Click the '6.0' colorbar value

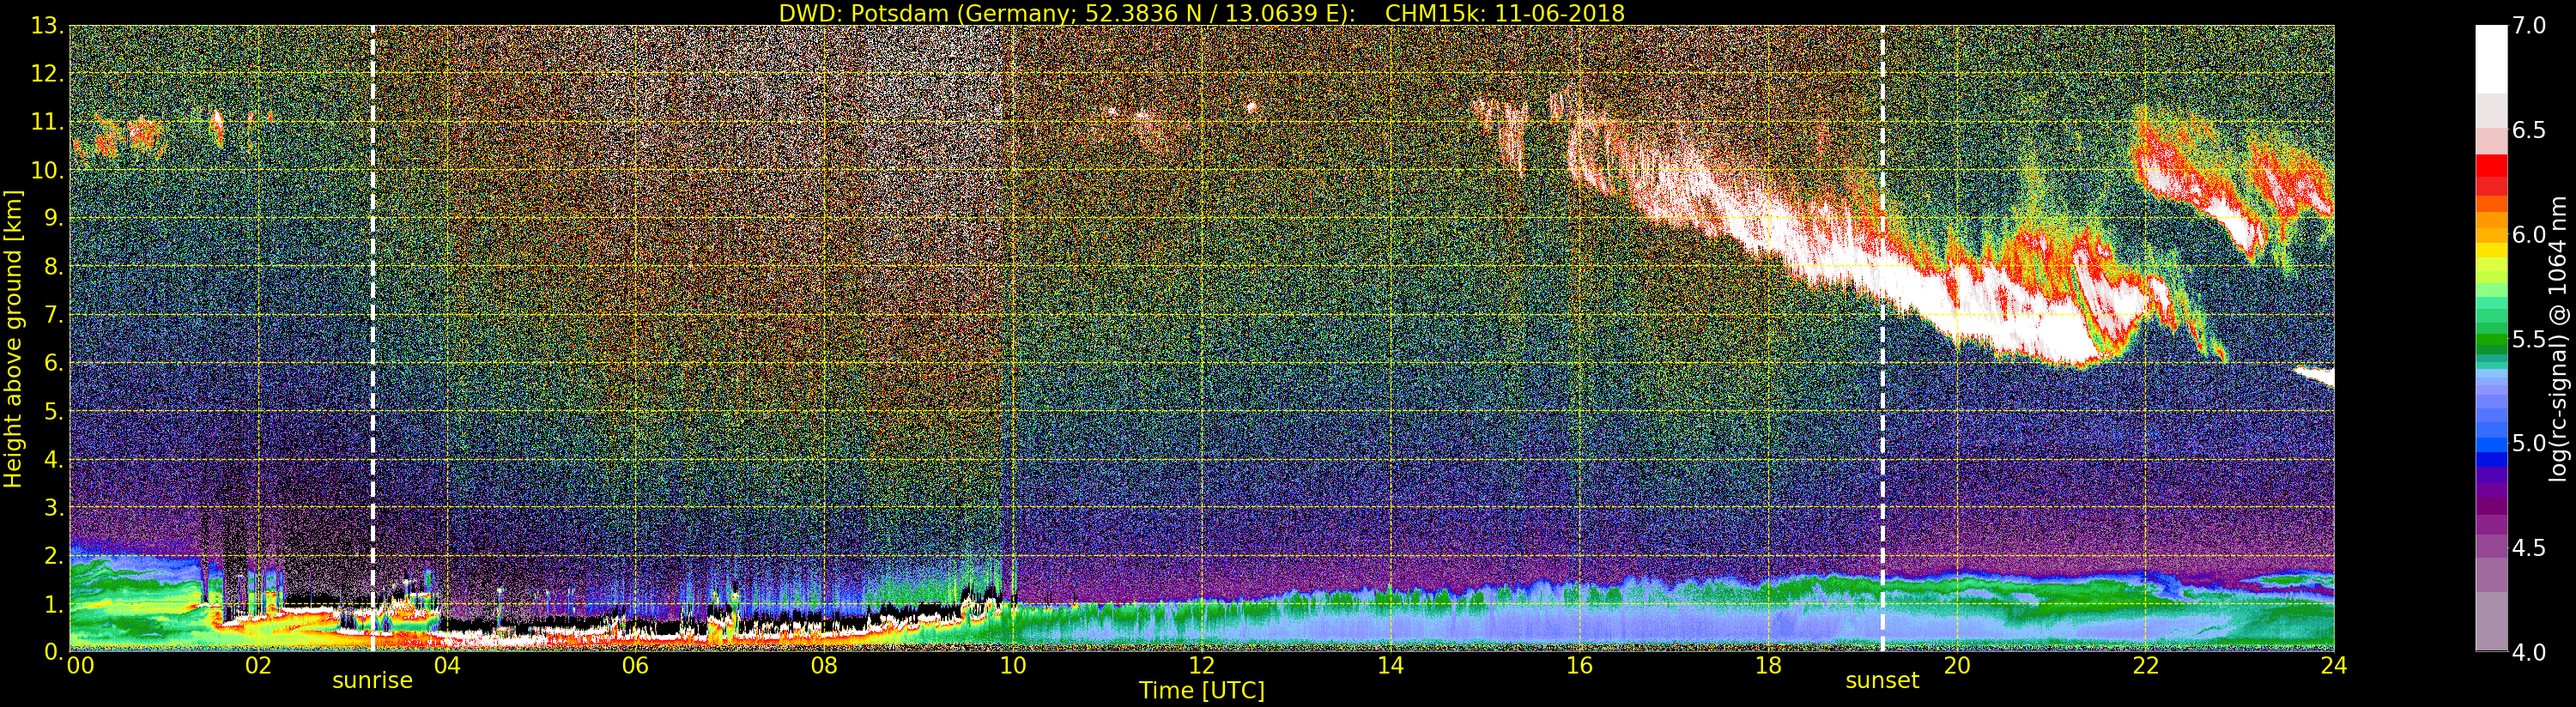(2529, 234)
